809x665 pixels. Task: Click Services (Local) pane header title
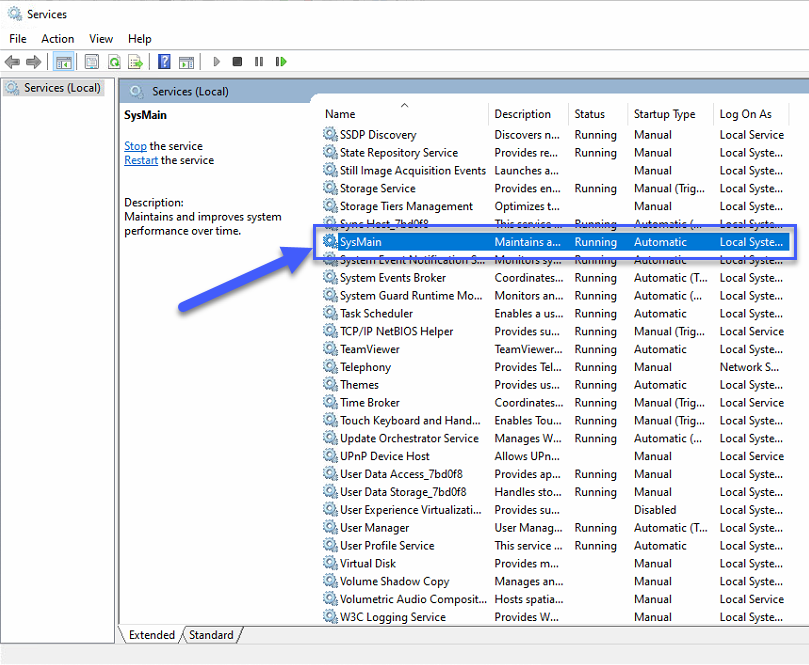coord(190,91)
